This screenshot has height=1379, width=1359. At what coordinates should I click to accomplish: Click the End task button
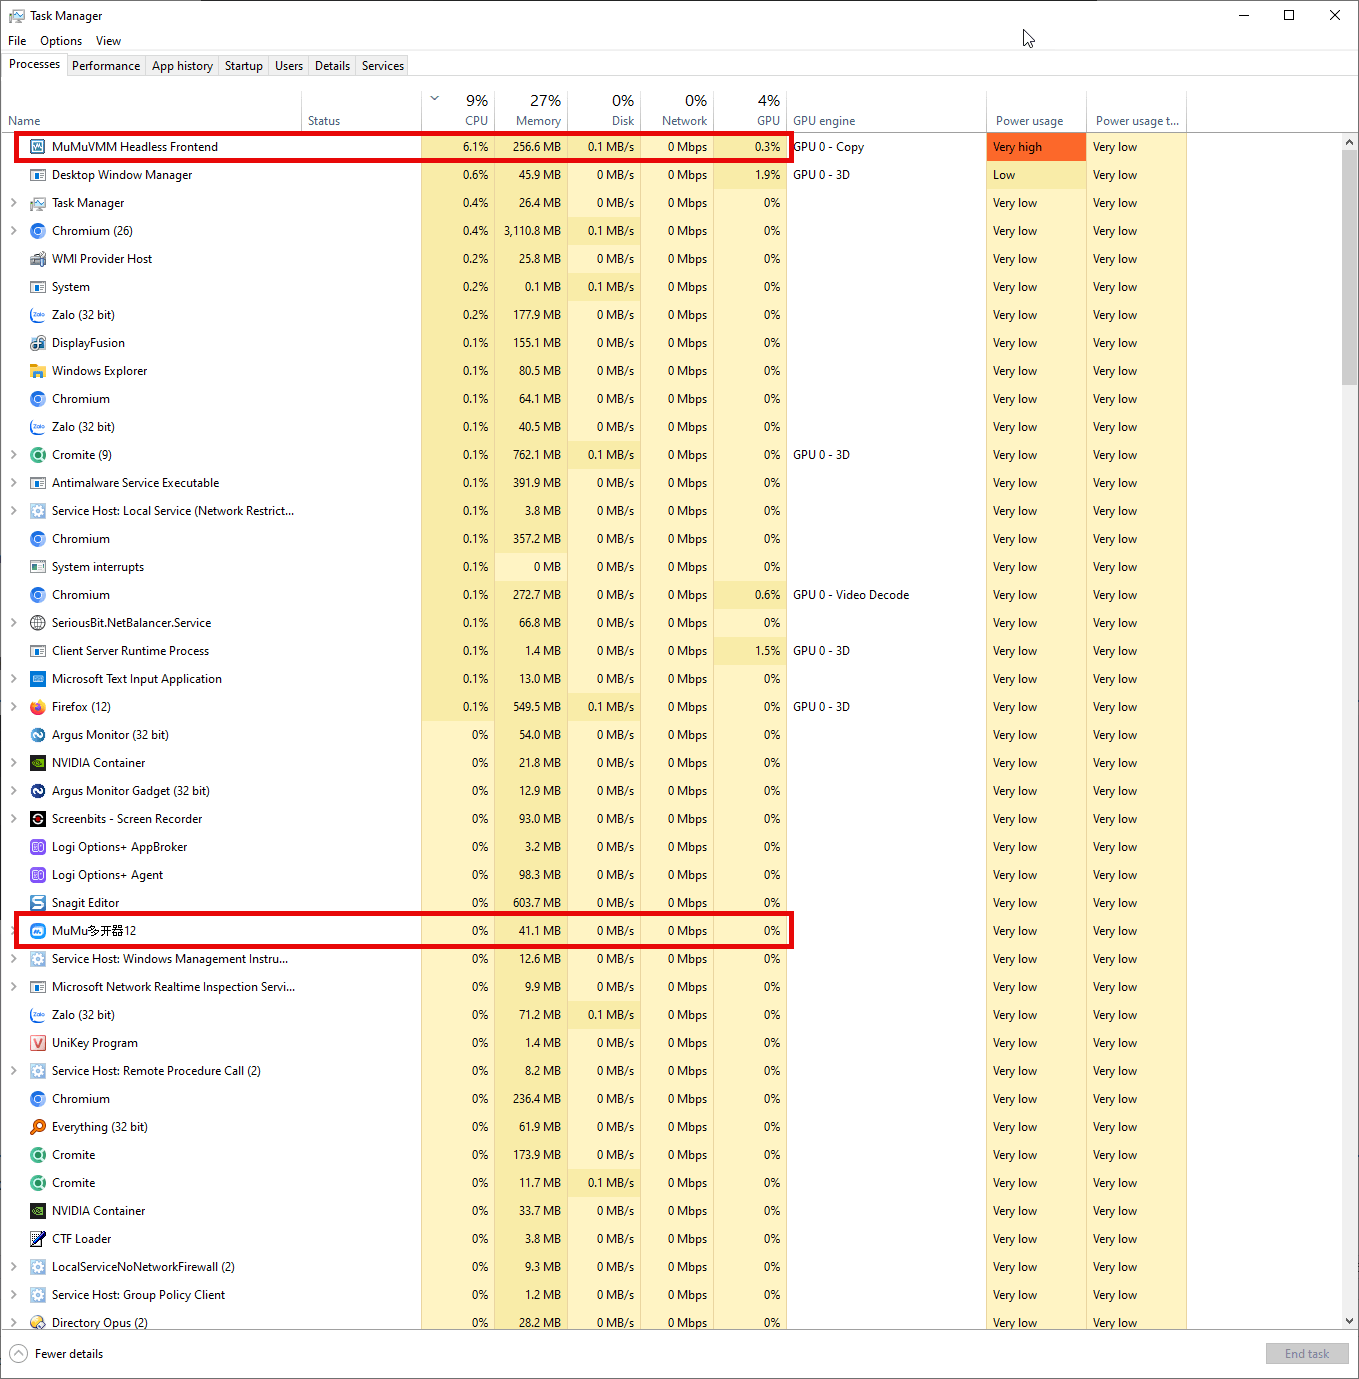1307,1354
